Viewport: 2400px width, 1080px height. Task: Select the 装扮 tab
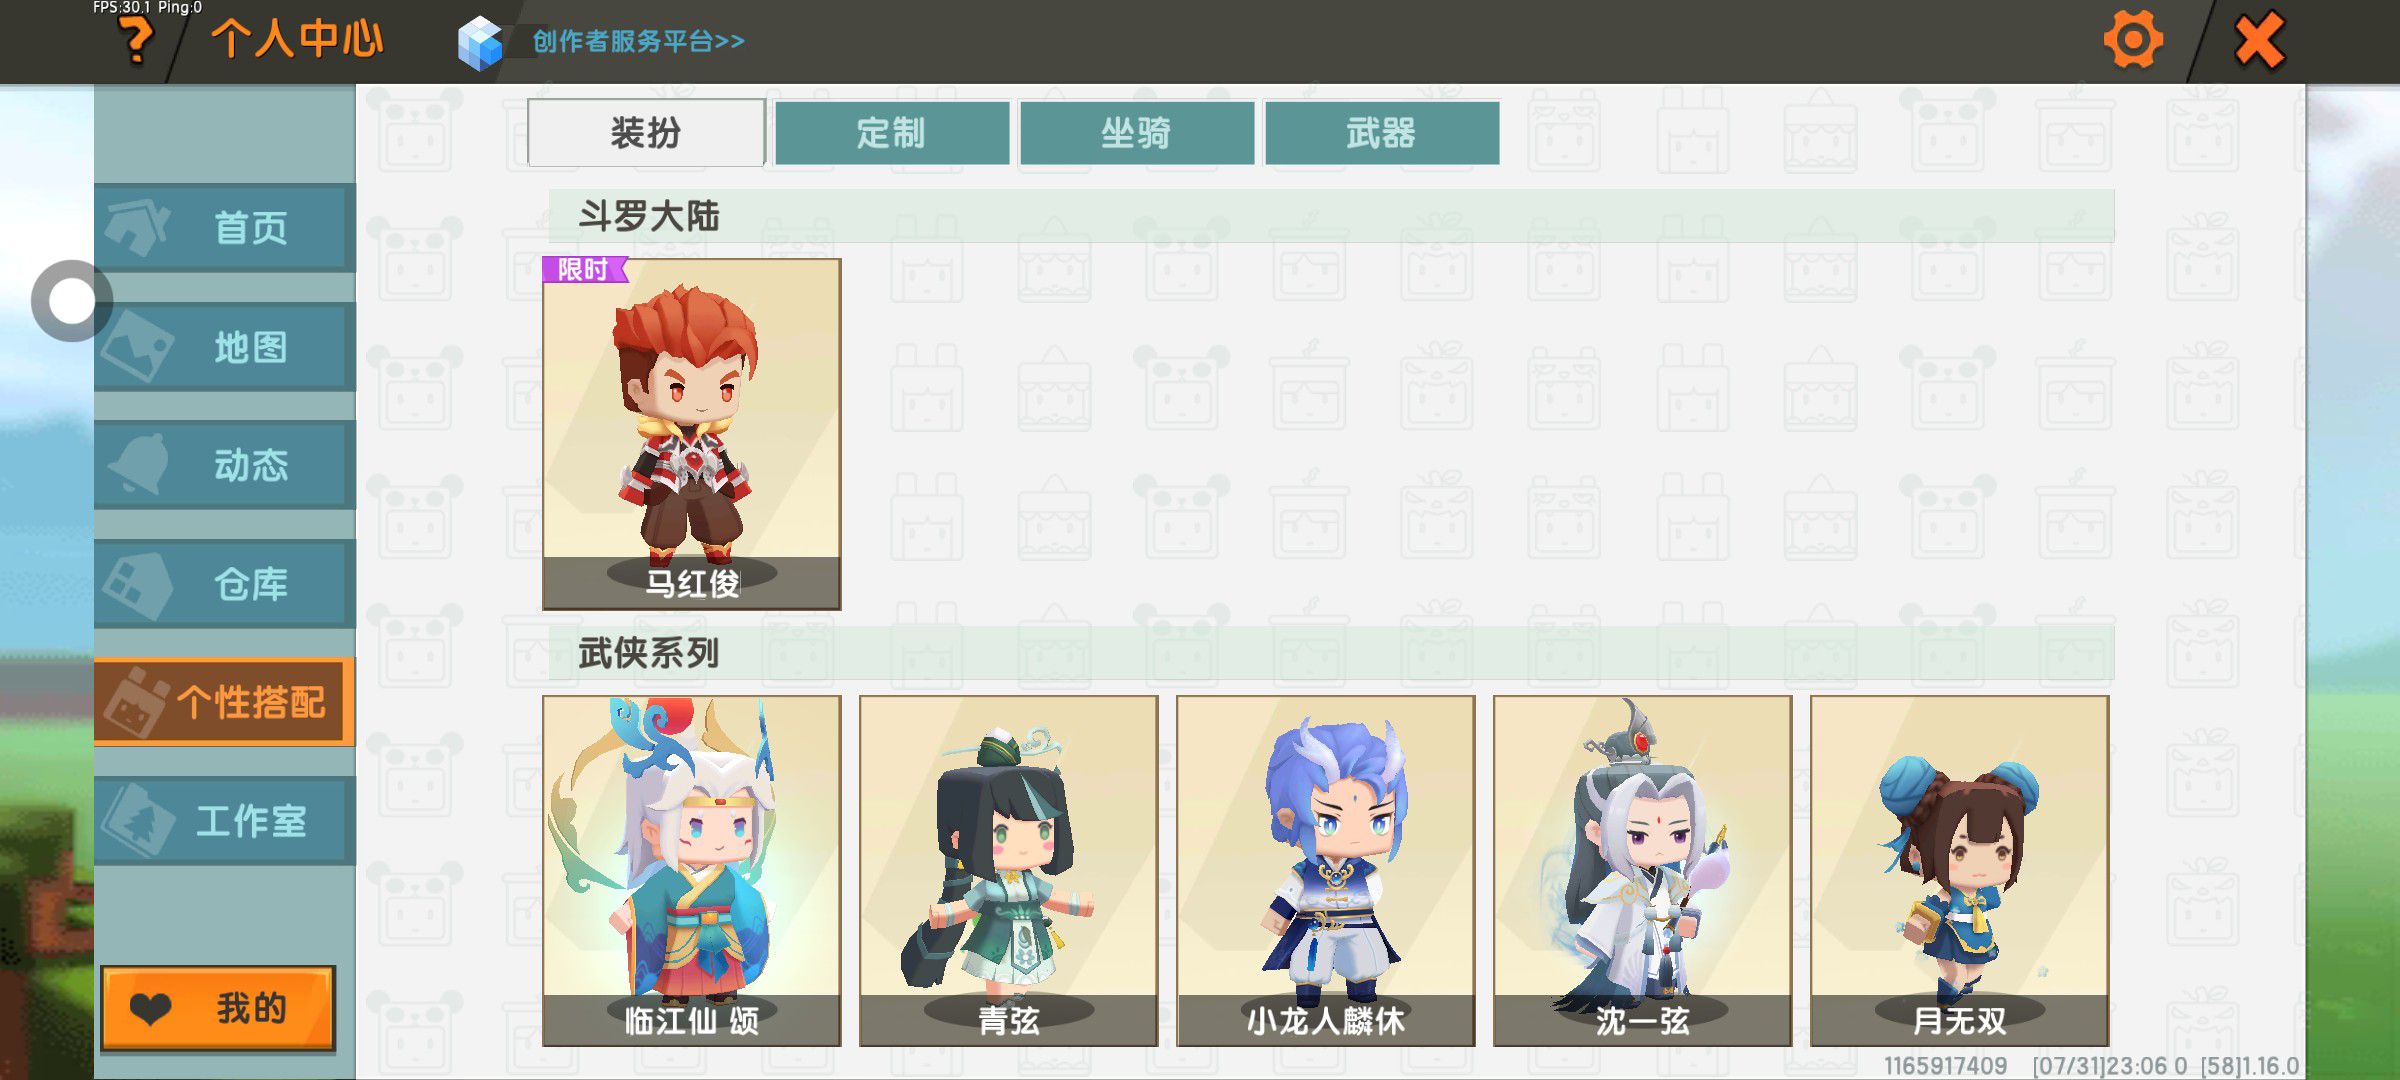point(646,132)
